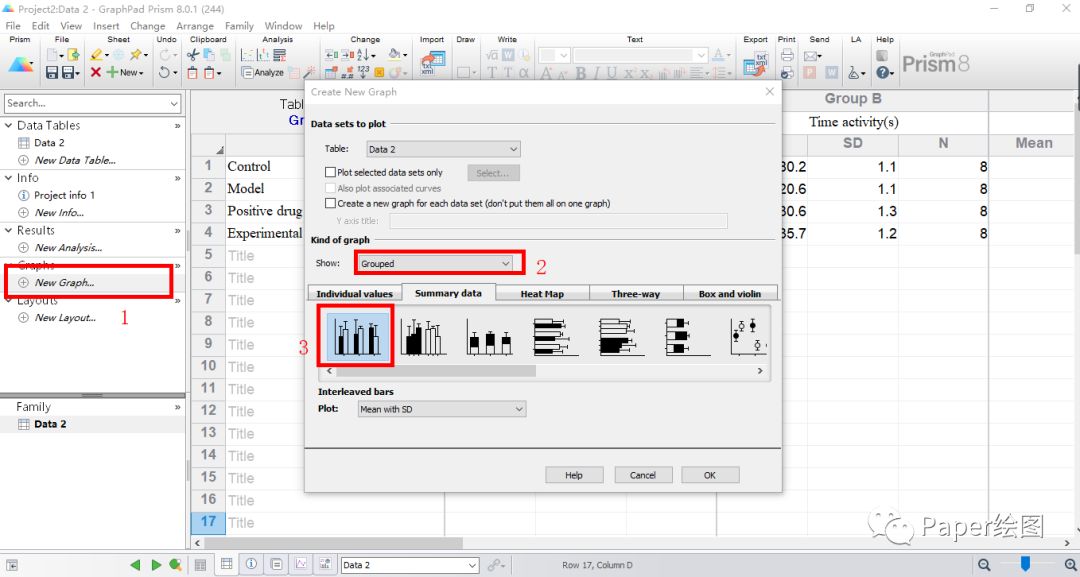The image size is (1080, 577).
Task: Click the Help button in the dialog
Action: tap(574, 475)
